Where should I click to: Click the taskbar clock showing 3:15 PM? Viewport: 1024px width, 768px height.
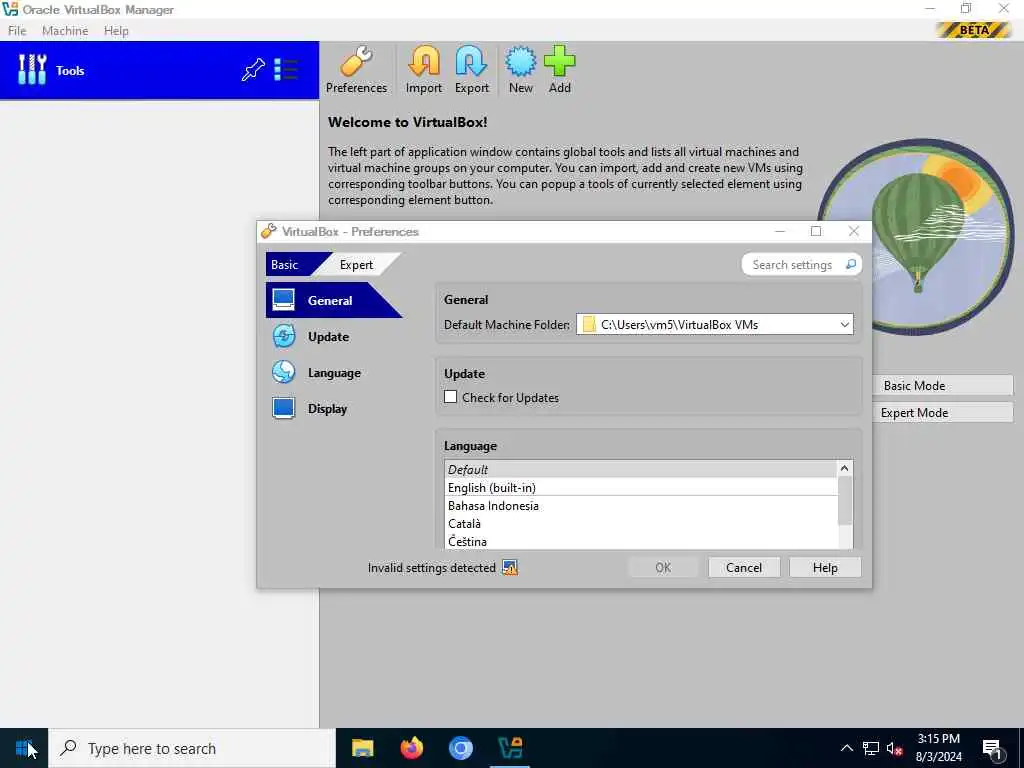(x=938, y=748)
